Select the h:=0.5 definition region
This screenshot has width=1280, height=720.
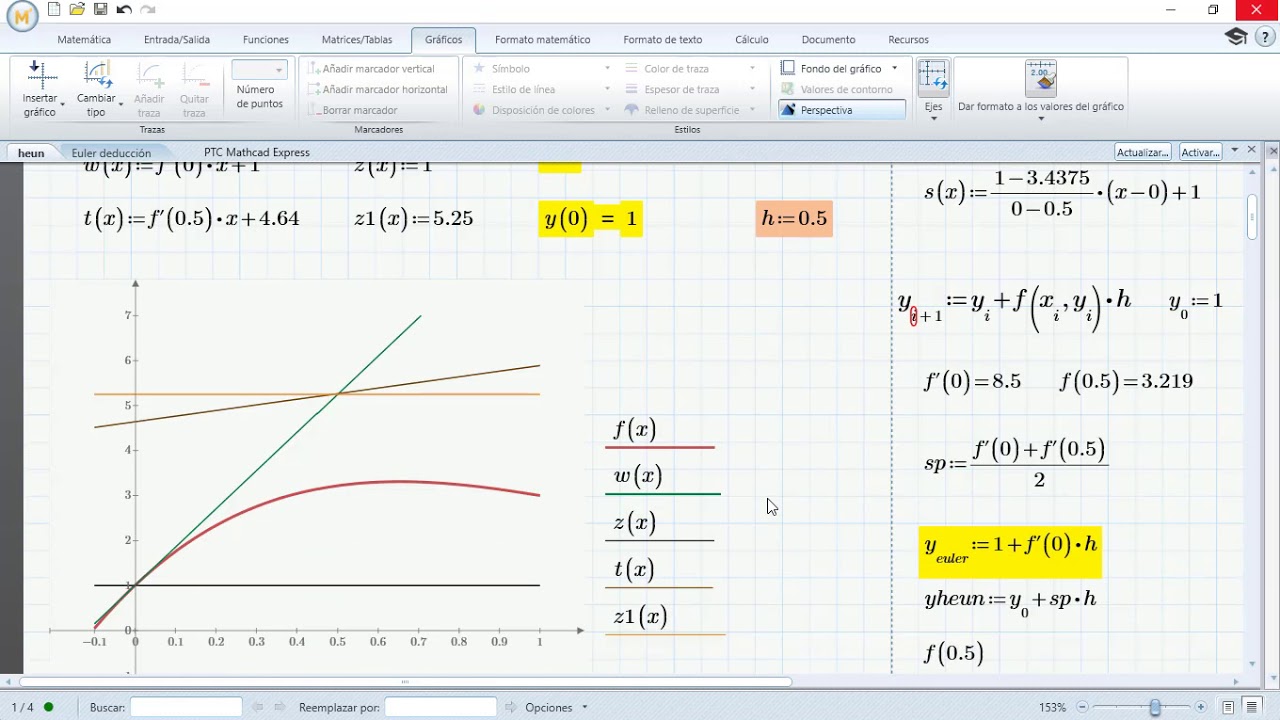pyautogui.click(x=794, y=218)
